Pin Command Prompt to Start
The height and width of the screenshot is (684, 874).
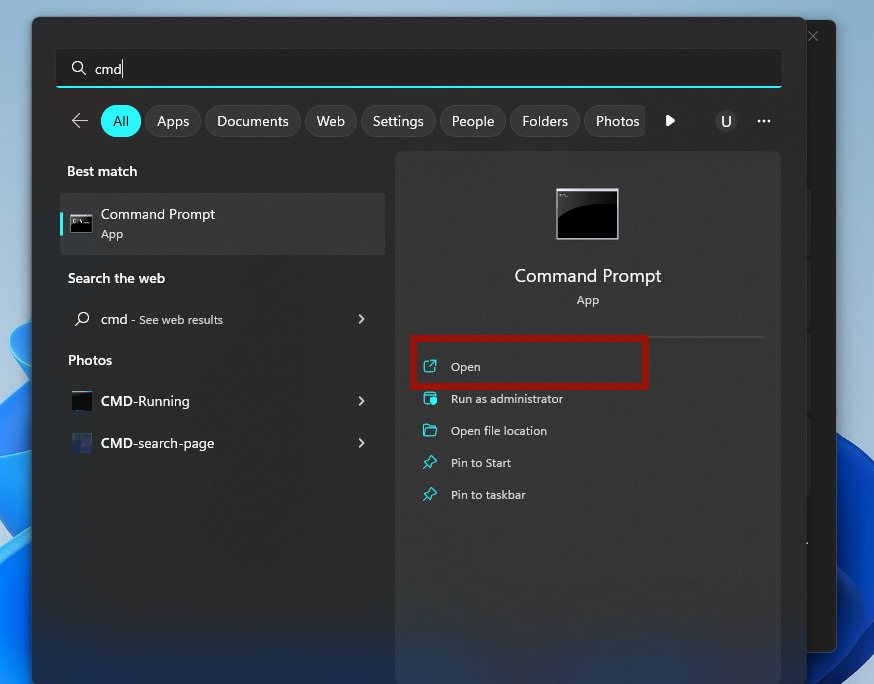pyautogui.click(x=482, y=463)
